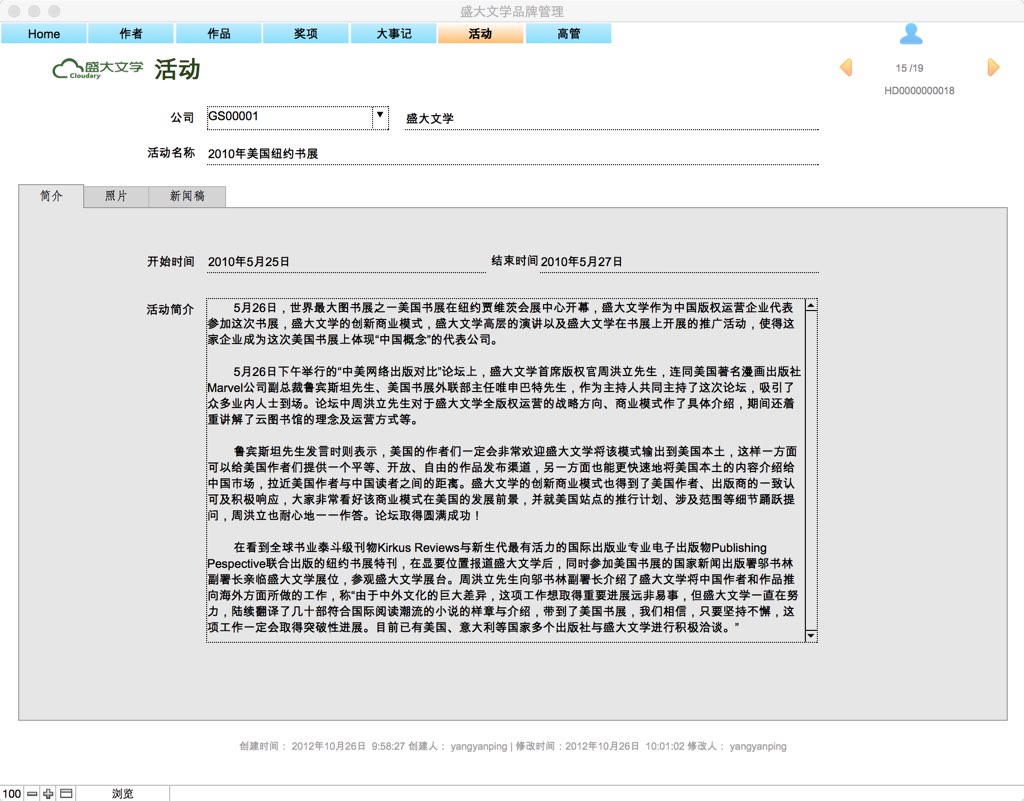This screenshot has width=1024, height=801.
Task: Select the 活动 navigation tab
Action: coord(481,33)
